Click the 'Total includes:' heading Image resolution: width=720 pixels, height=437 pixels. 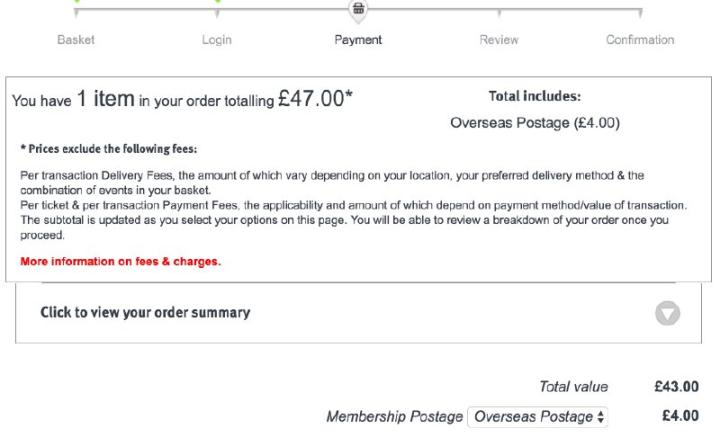coord(535,97)
